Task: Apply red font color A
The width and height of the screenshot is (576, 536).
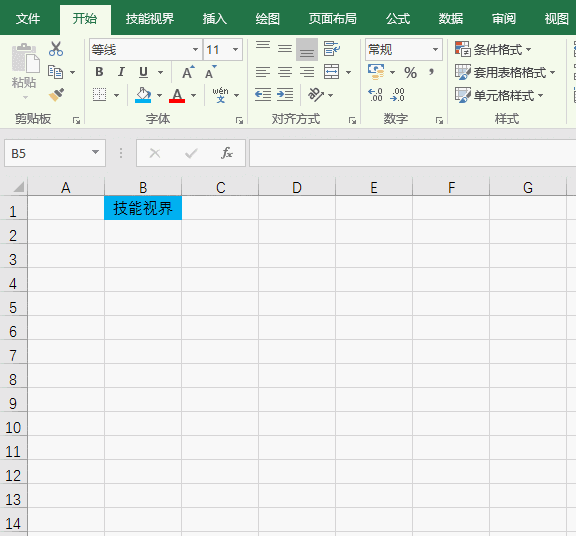Action: pos(177,95)
